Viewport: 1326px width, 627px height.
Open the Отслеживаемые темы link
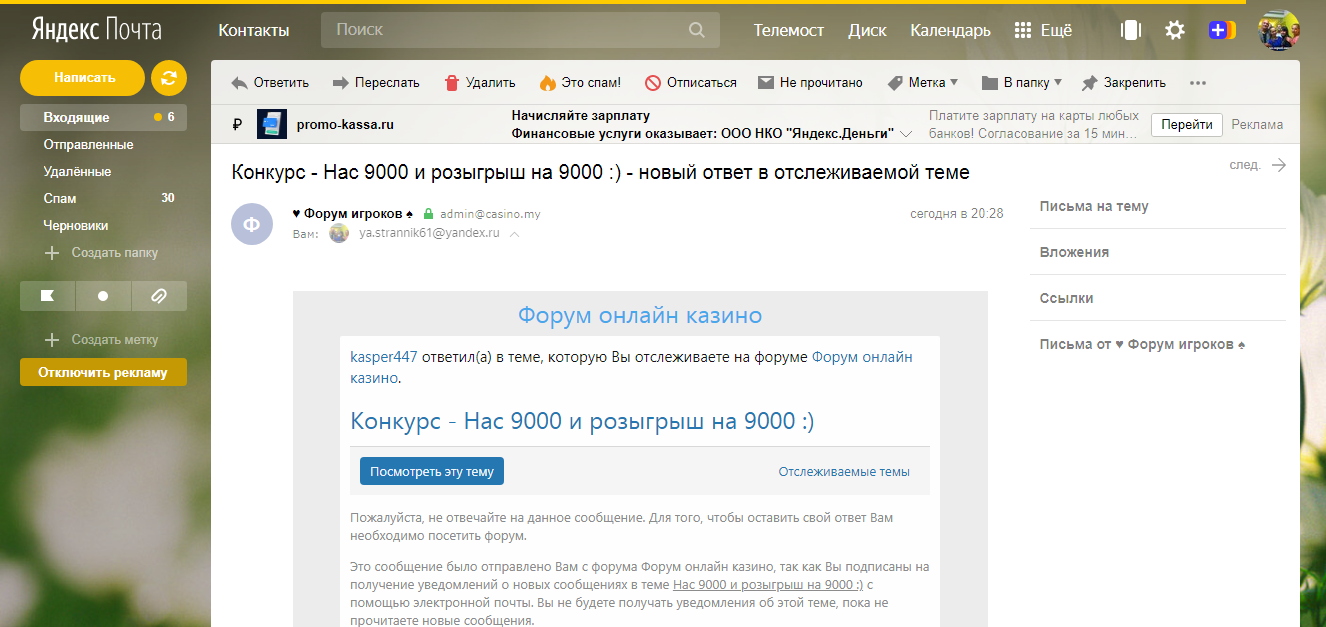(x=844, y=471)
